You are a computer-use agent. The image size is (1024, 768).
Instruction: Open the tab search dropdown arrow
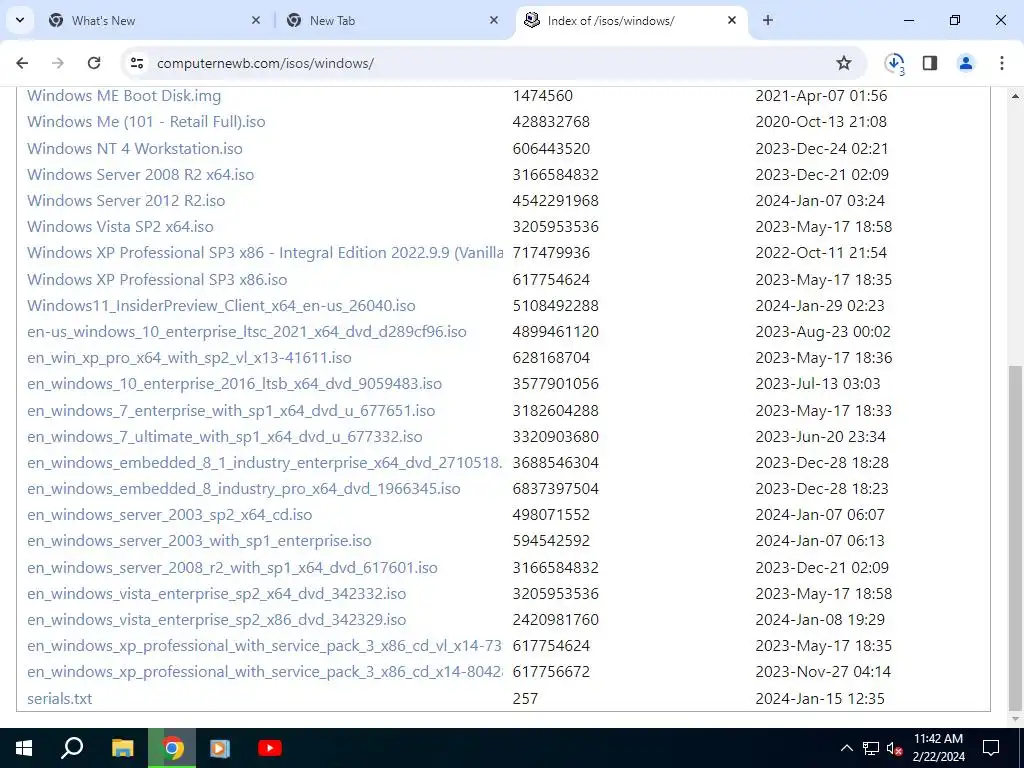click(x=20, y=20)
